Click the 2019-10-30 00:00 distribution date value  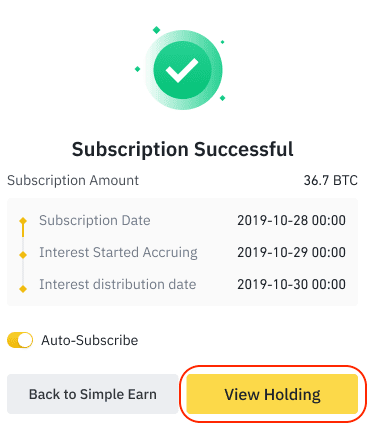pos(291,284)
